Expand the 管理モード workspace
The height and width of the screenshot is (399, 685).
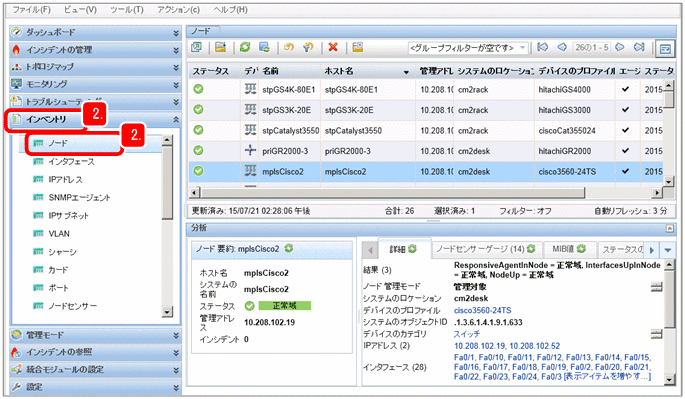(176, 336)
